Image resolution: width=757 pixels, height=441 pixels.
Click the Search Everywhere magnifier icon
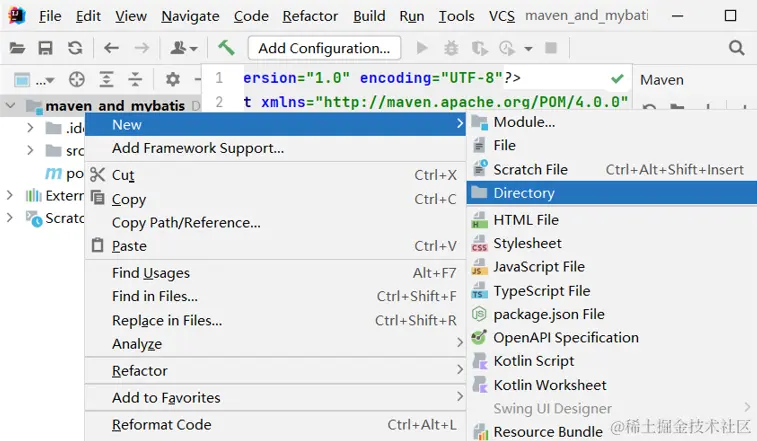[x=736, y=48]
